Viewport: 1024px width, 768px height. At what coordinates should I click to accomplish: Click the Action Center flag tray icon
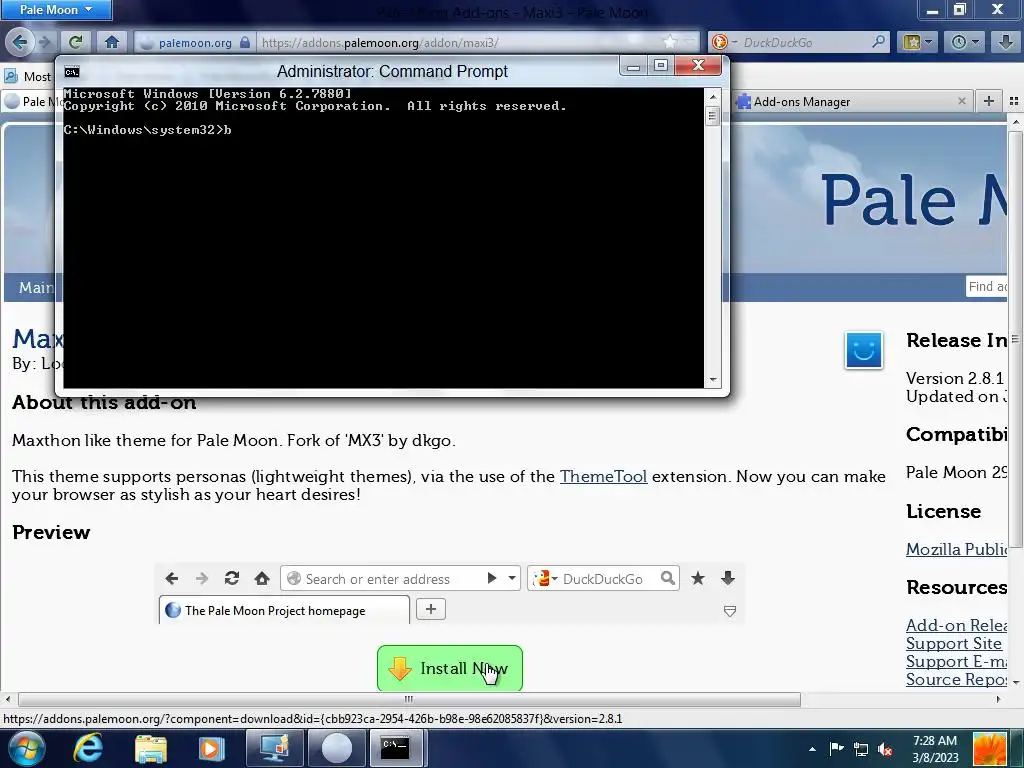[x=837, y=749]
